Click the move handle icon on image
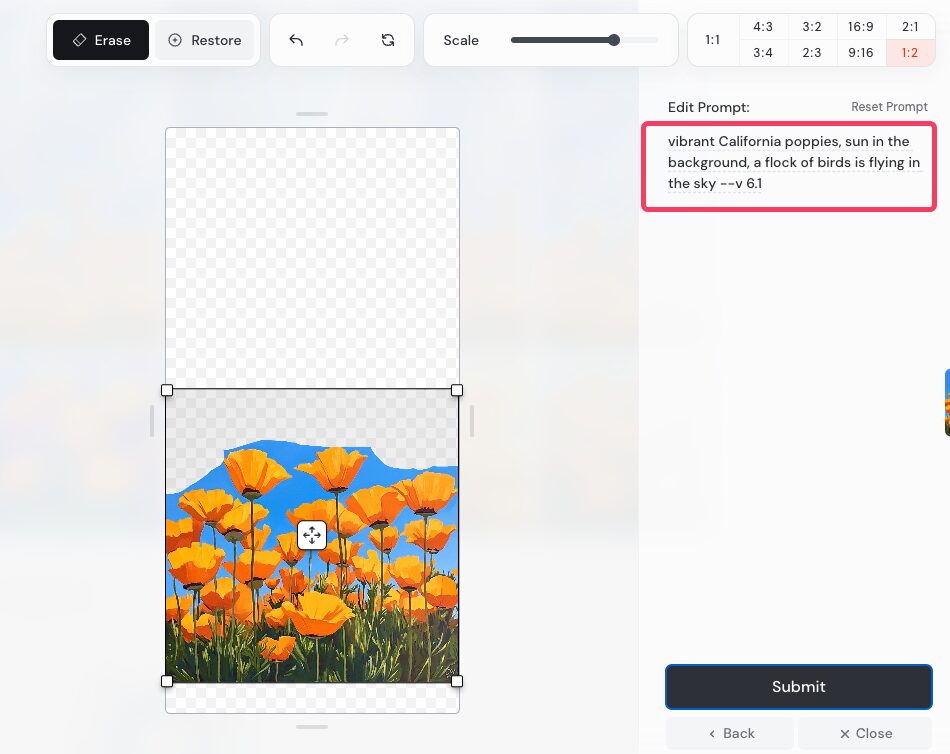Image resolution: width=950 pixels, height=754 pixels. pyautogui.click(x=312, y=535)
